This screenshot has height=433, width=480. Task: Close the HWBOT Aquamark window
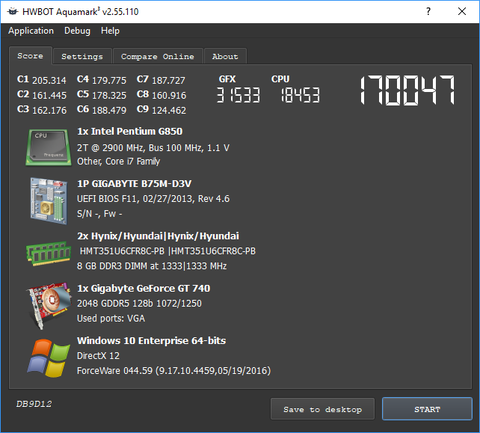pos(462,12)
